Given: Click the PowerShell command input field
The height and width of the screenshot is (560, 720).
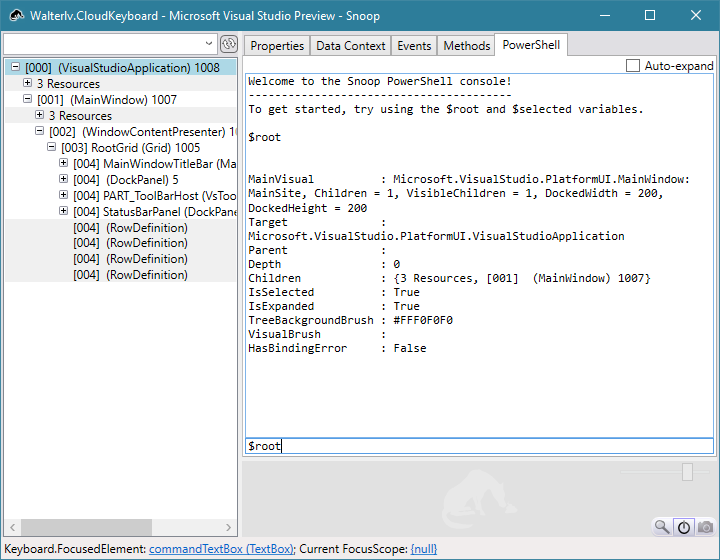Looking at the screenshot, I should pyautogui.click(x=480, y=446).
